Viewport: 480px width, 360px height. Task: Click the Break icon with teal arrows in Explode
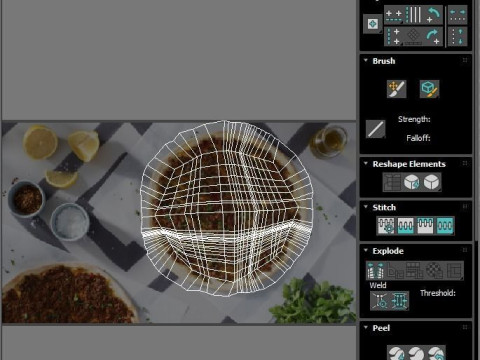tap(376, 270)
